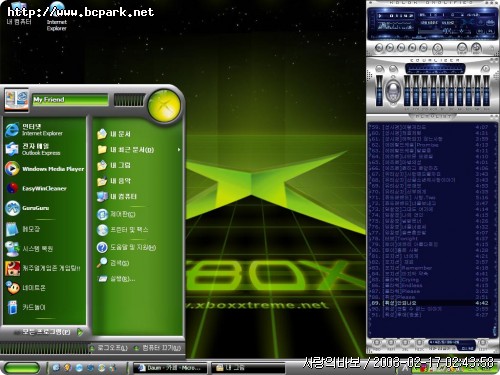Viewport: 500px width, 375px height.
Task: Click the Winamp volume bar in display
Action: [435, 32]
